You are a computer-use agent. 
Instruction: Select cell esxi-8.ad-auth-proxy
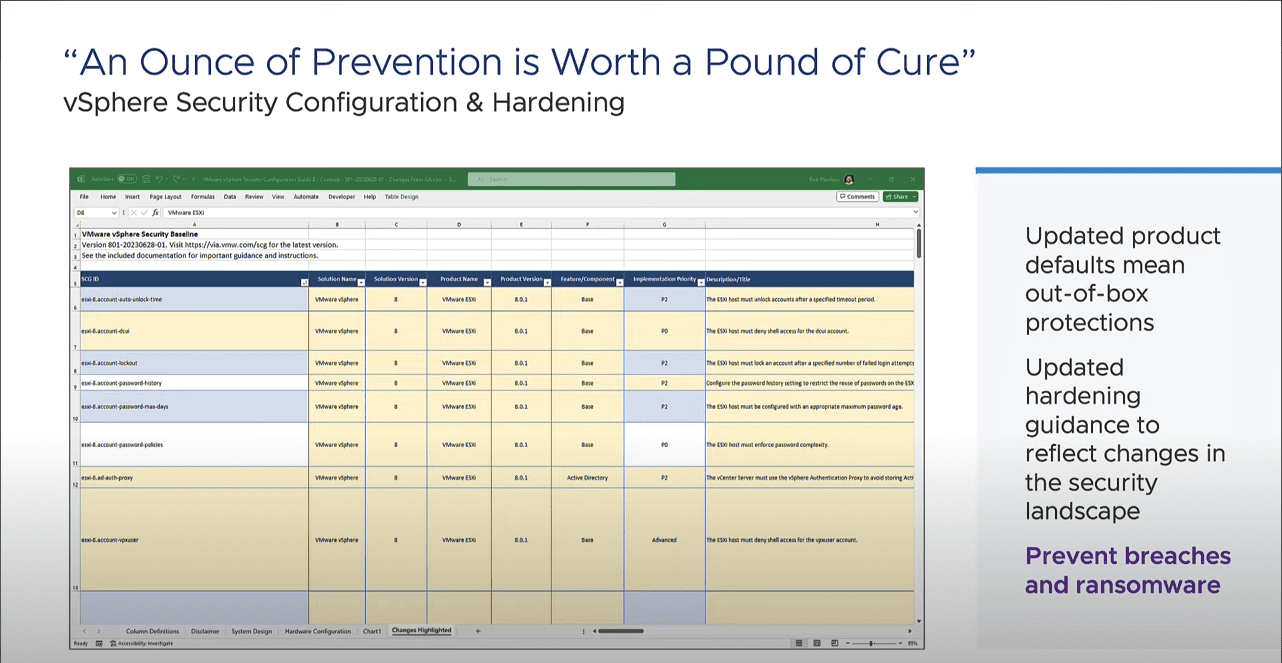point(194,478)
